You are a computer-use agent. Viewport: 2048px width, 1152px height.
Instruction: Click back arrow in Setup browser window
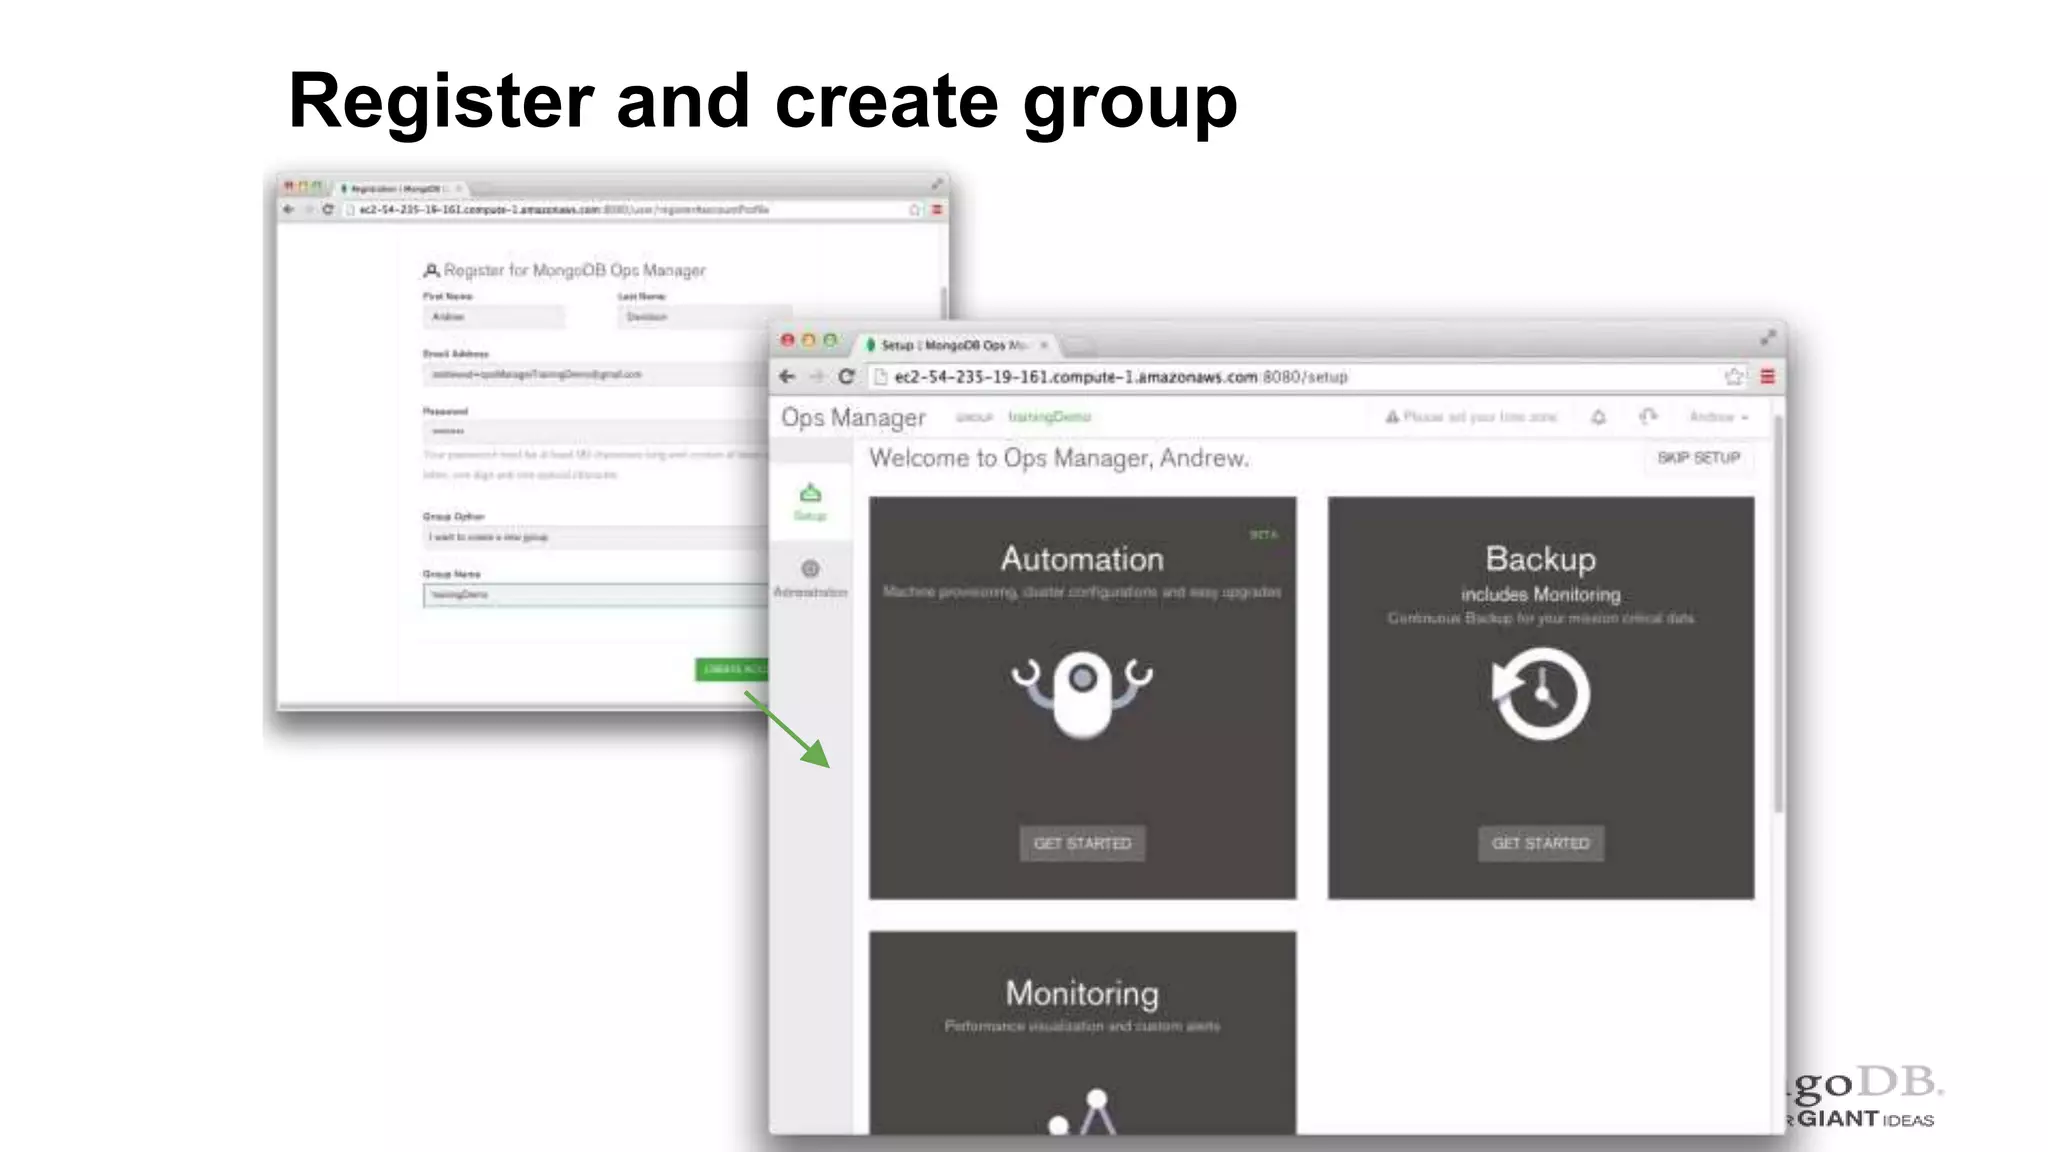787,377
